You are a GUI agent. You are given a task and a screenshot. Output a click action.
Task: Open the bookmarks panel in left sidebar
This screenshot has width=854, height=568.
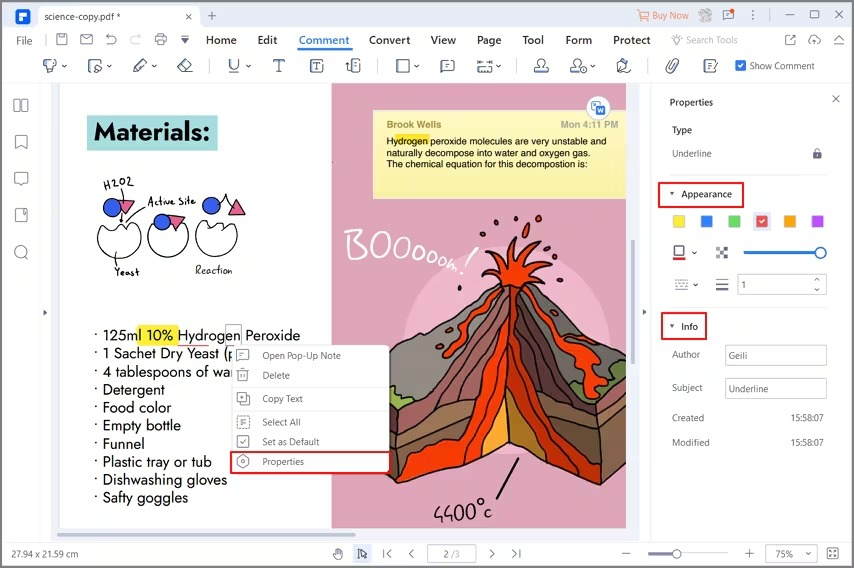(x=21, y=142)
